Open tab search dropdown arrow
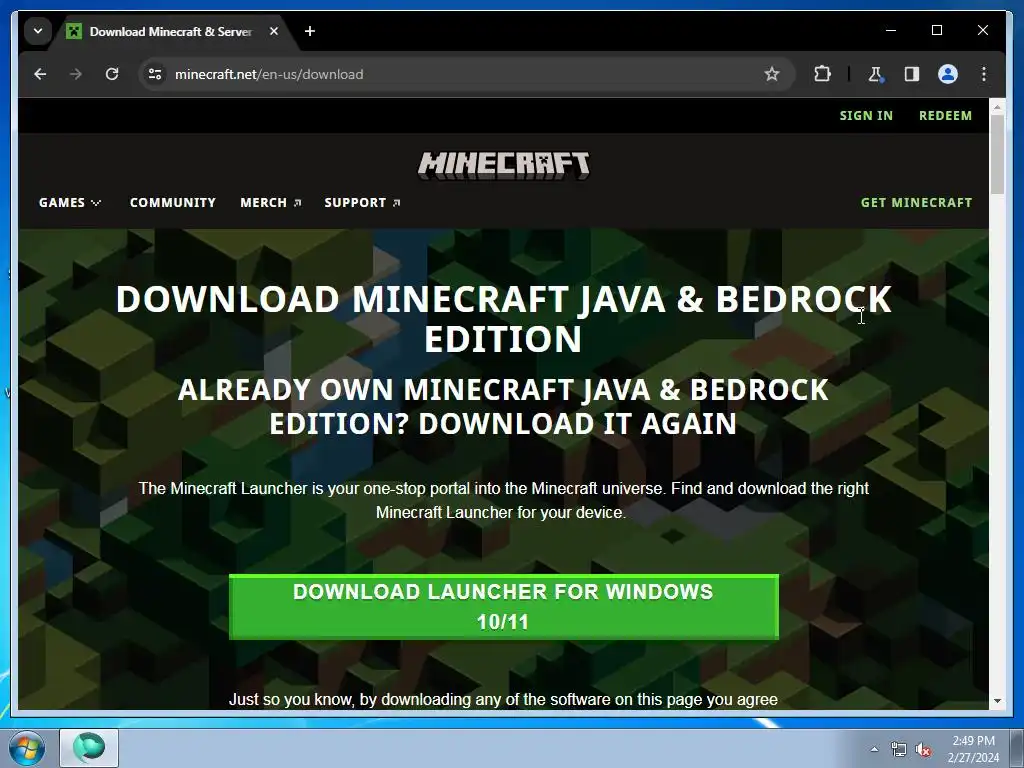The height and width of the screenshot is (768, 1024). click(38, 31)
